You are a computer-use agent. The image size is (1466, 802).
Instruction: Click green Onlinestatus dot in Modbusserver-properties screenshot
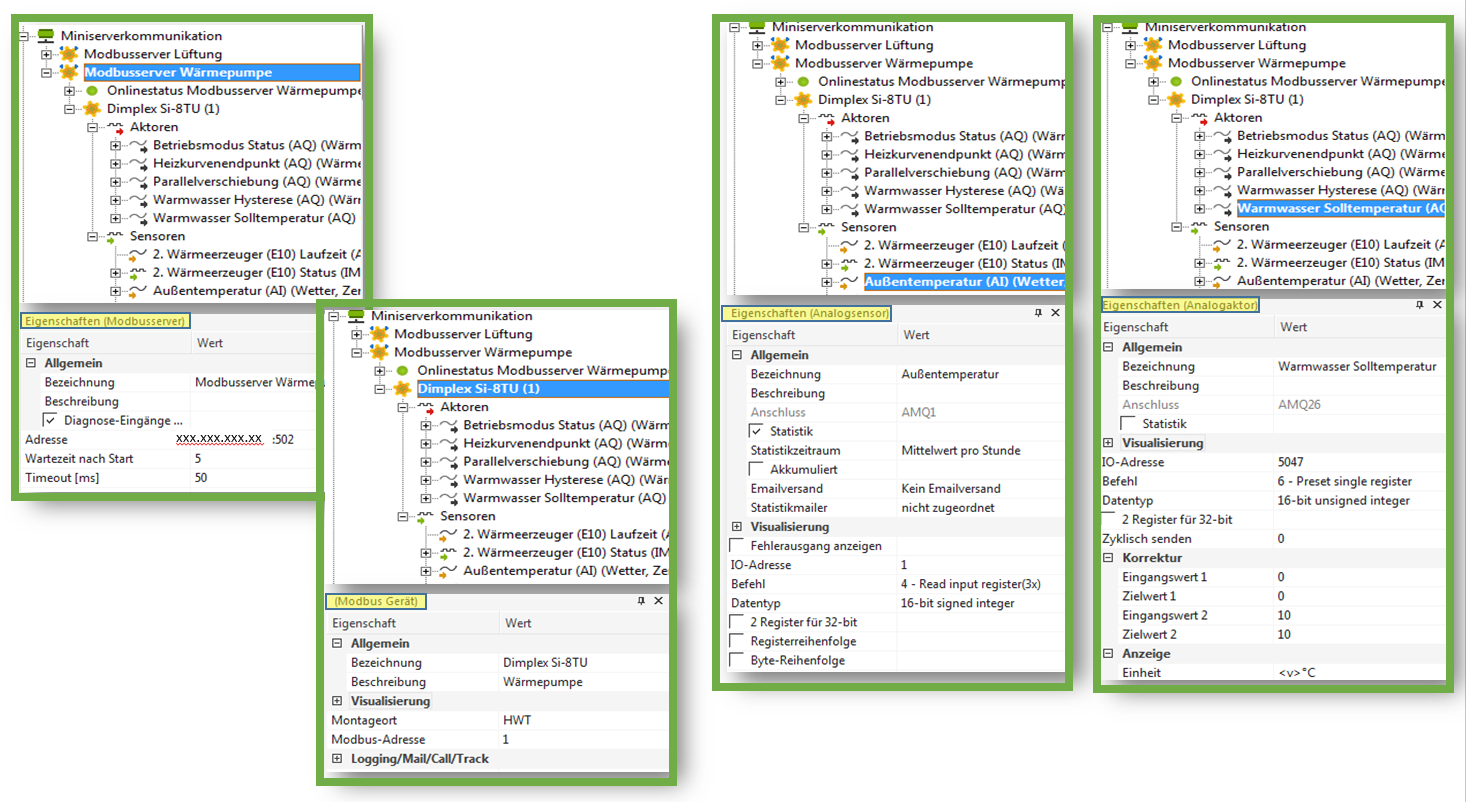(92, 91)
